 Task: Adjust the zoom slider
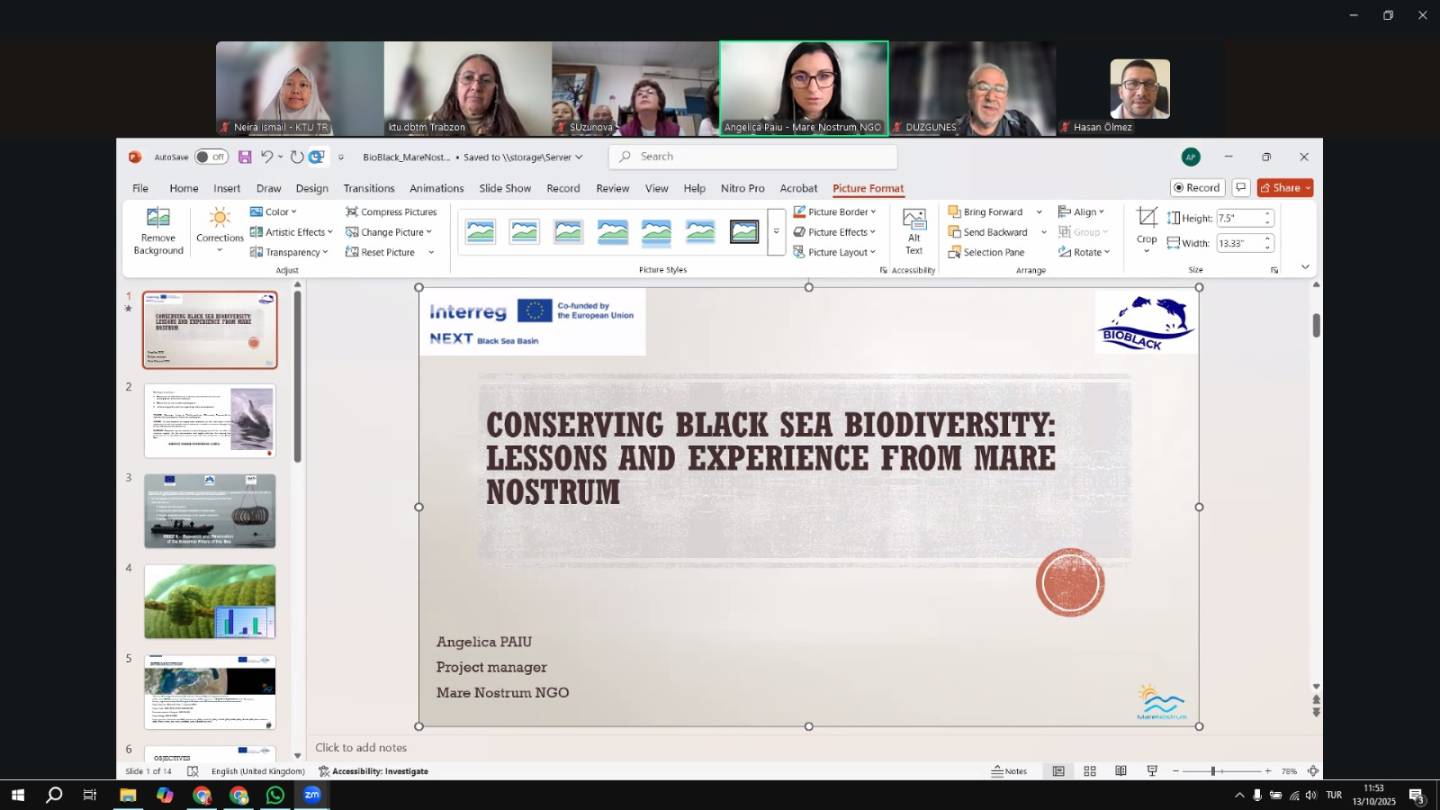tap(1213, 771)
